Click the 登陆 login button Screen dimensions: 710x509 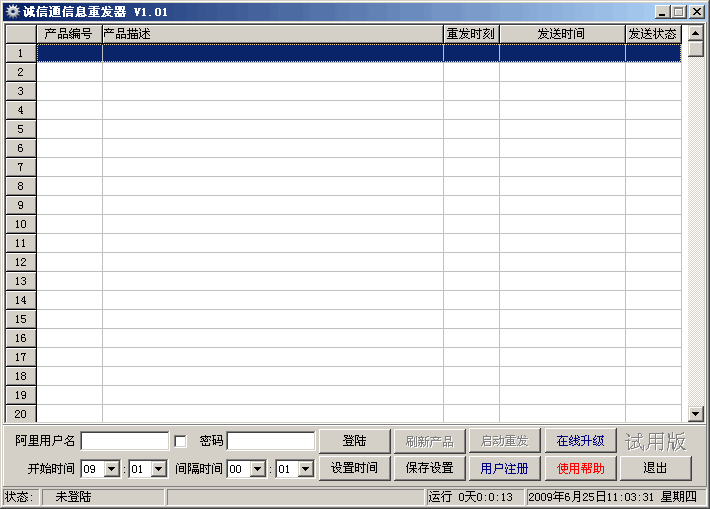pyautogui.click(x=355, y=441)
